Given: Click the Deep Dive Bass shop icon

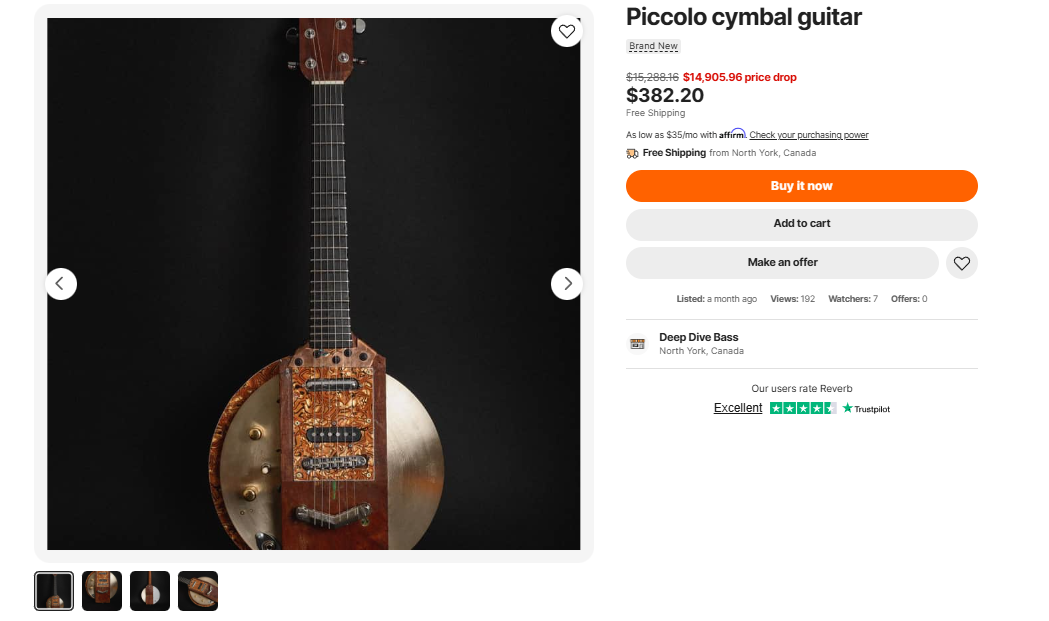Looking at the screenshot, I should pyautogui.click(x=638, y=343).
